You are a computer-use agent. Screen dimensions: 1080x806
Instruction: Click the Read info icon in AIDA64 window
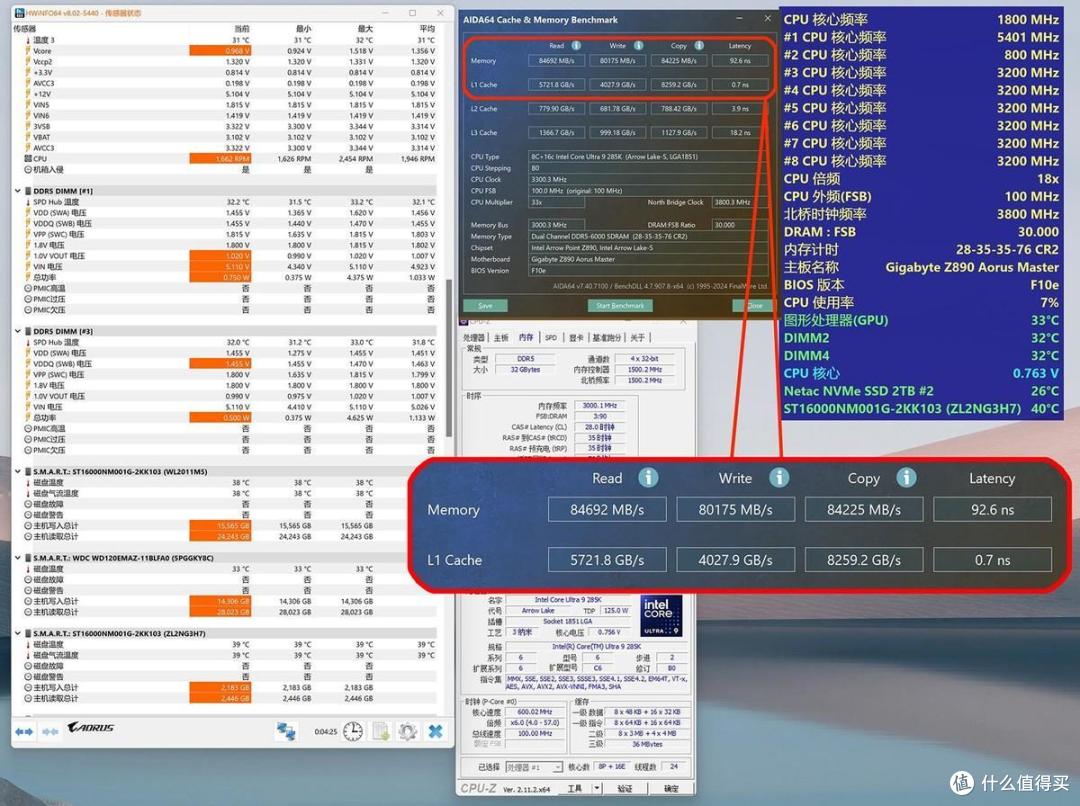click(576, 45)
